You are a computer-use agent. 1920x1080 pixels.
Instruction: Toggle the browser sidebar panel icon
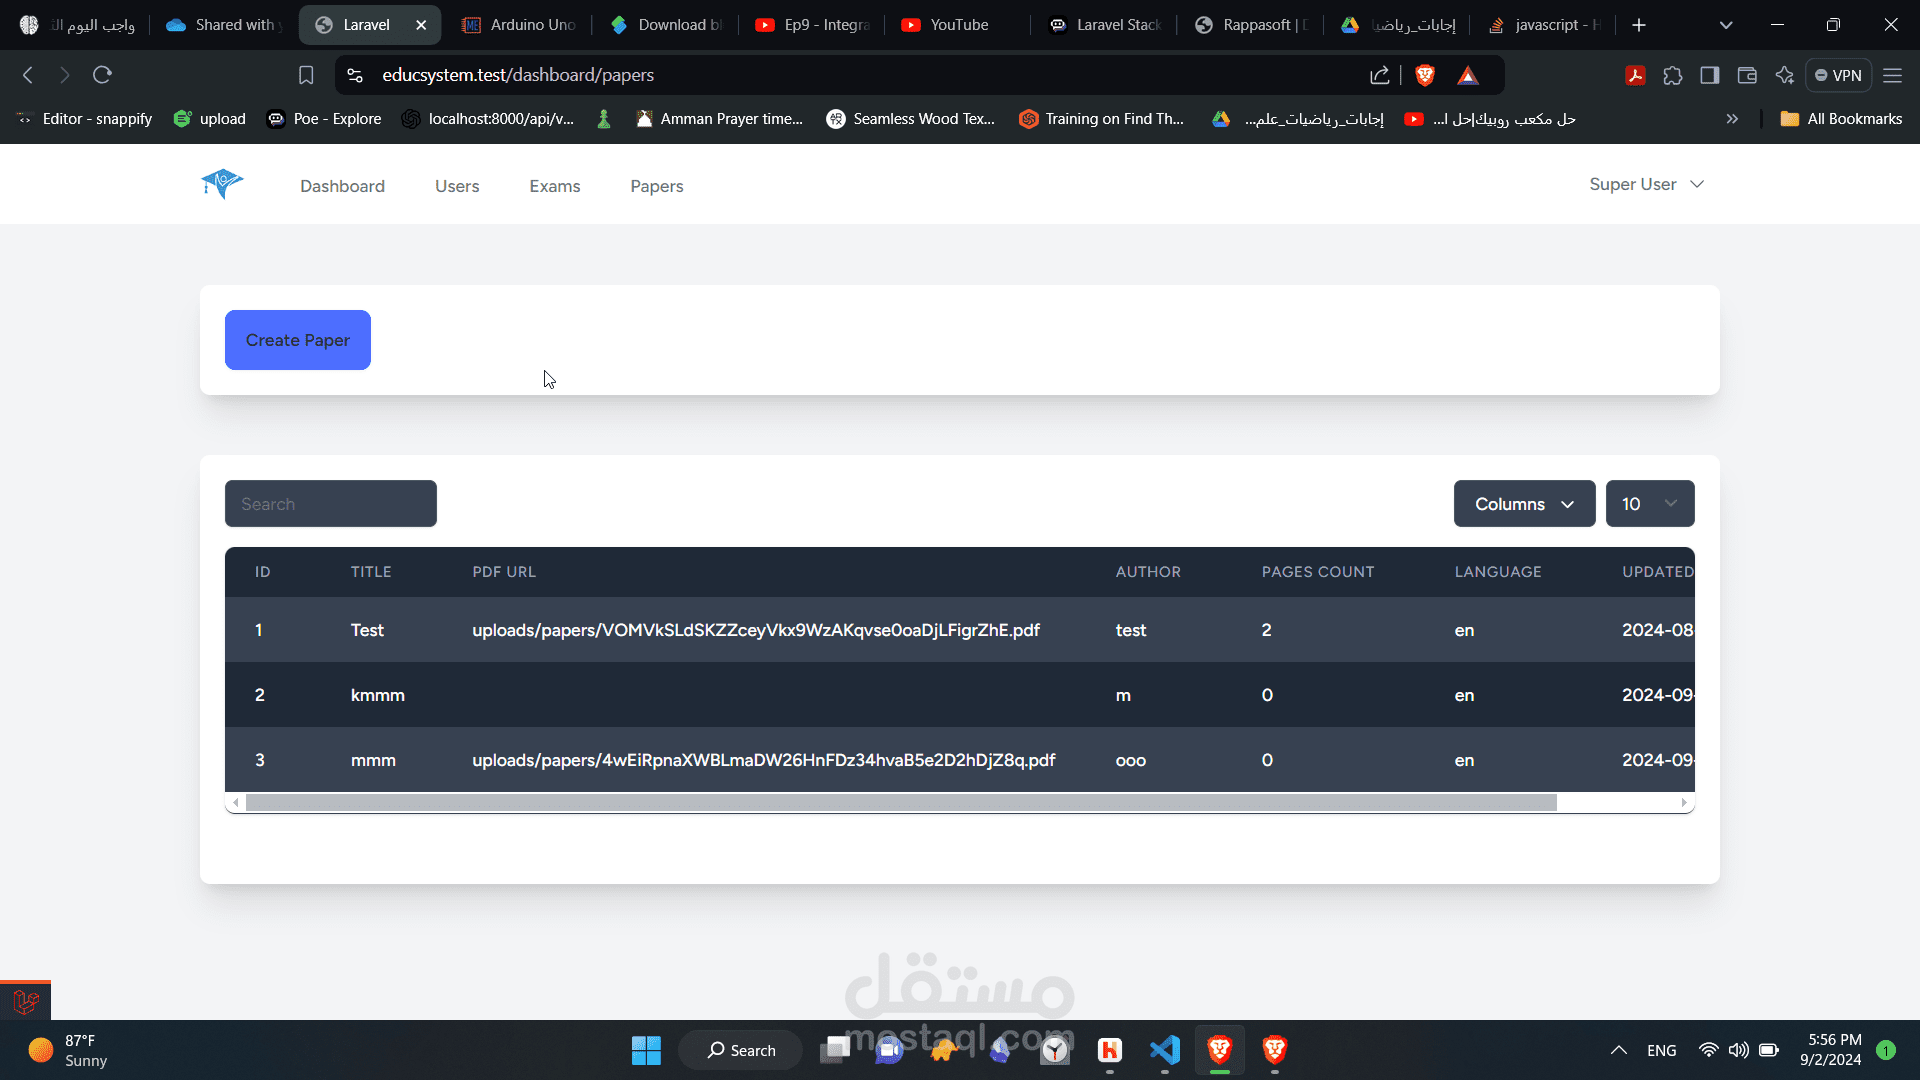click(x=1710, y=75)
